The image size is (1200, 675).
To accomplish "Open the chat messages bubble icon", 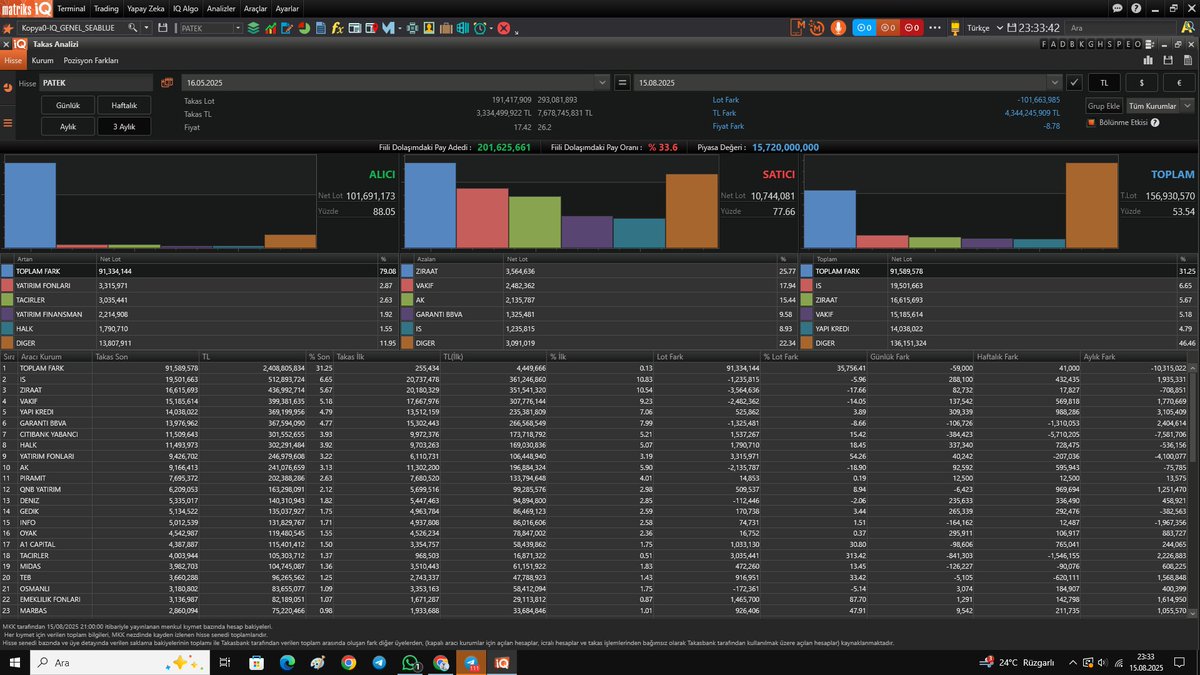I will (1117, 8).
